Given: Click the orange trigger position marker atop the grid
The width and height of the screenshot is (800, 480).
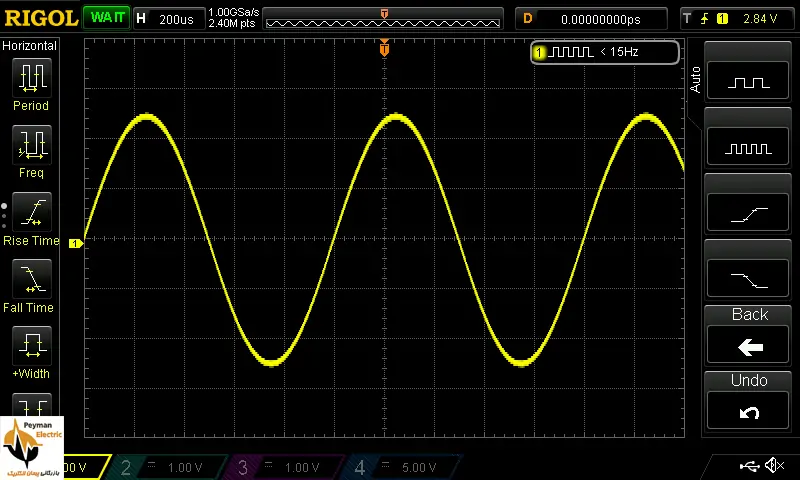Looking at the screenshot, I should (384, 48).
